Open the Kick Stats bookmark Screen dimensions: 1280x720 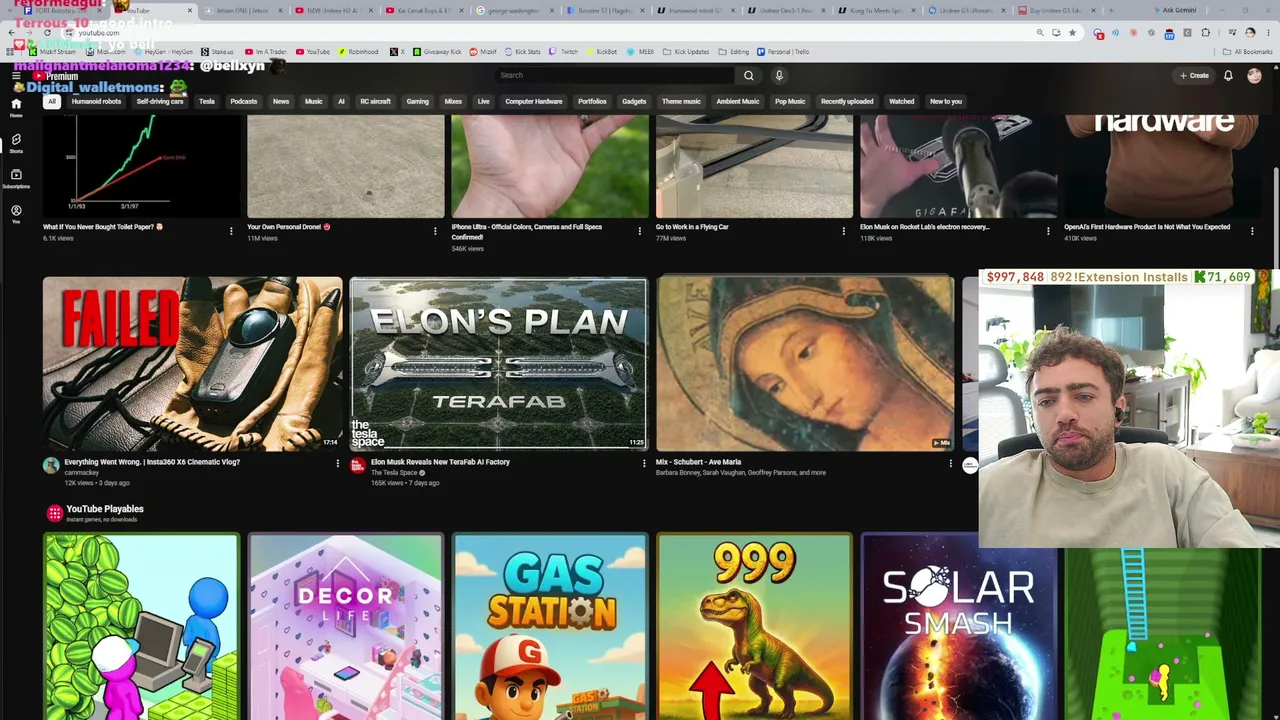523,52
